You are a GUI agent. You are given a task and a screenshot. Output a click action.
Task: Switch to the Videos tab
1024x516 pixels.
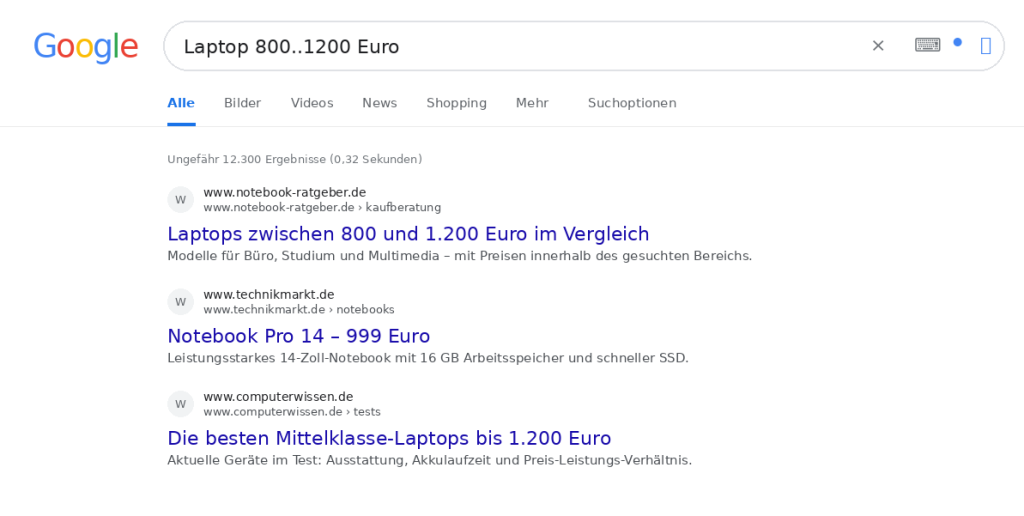tap(312, 103)
